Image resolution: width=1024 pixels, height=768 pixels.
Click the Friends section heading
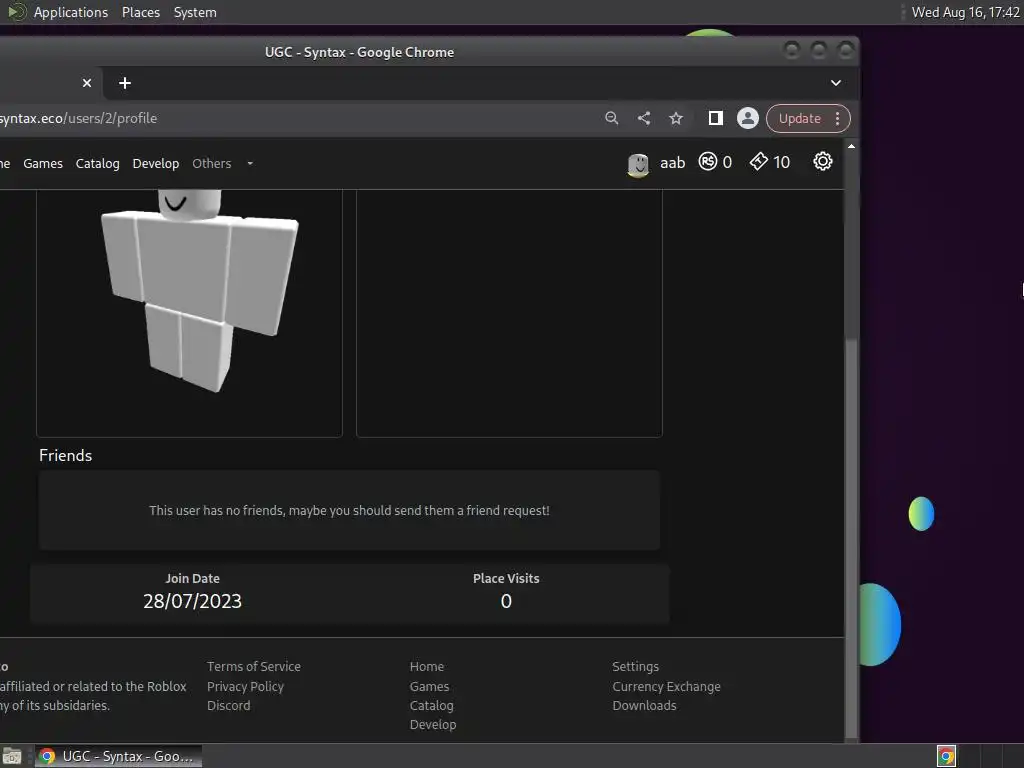click(65, 455)
